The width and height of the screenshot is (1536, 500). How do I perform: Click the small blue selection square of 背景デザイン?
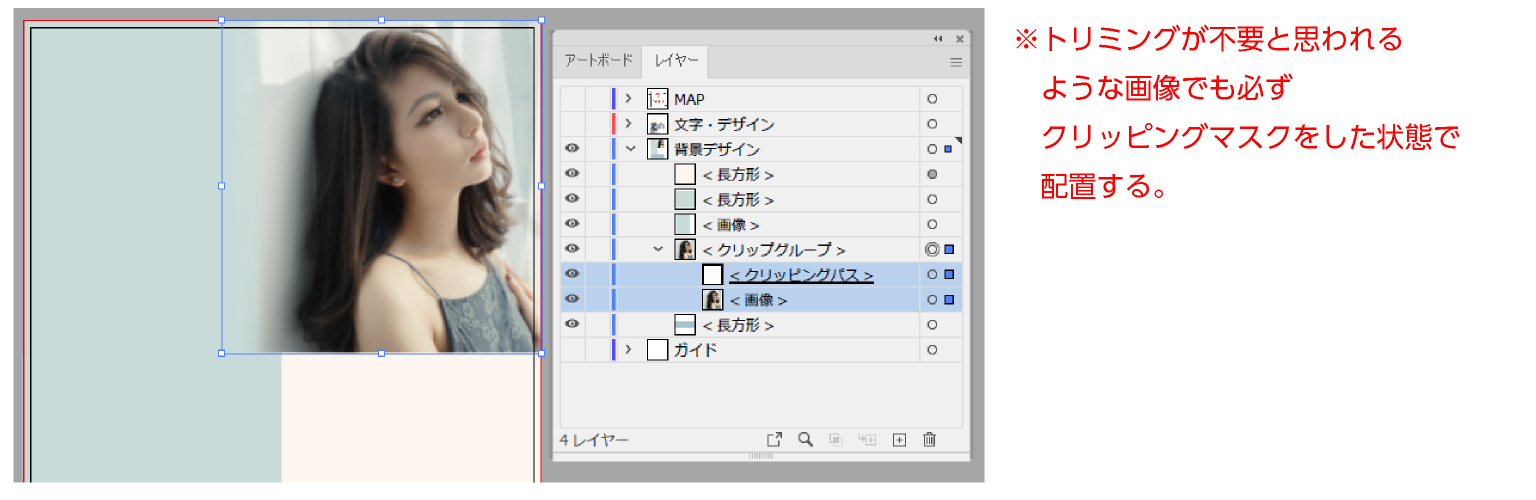pyautogui.click(x=947, y=149)
